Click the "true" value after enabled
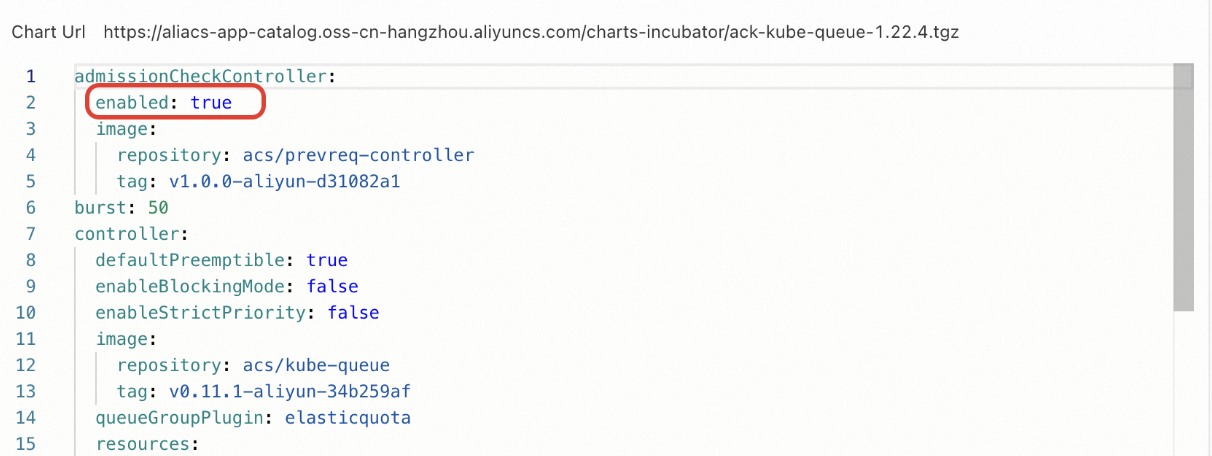Viewport: 1212px width, 456px height. tap(211, 102)
